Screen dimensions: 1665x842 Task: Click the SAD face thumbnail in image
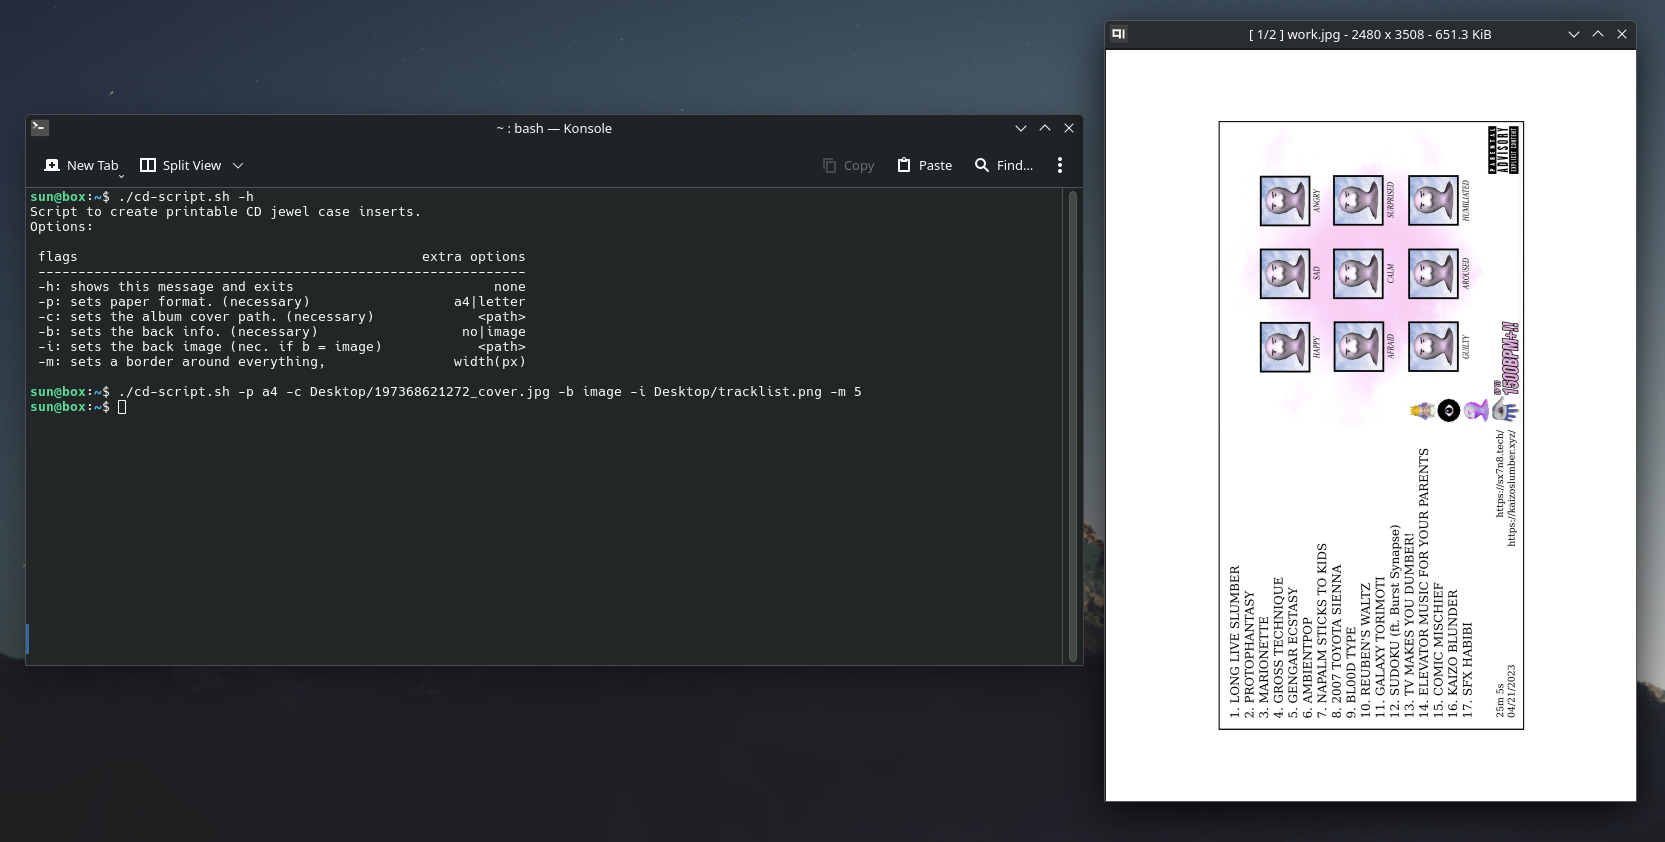pos(1285,274)
